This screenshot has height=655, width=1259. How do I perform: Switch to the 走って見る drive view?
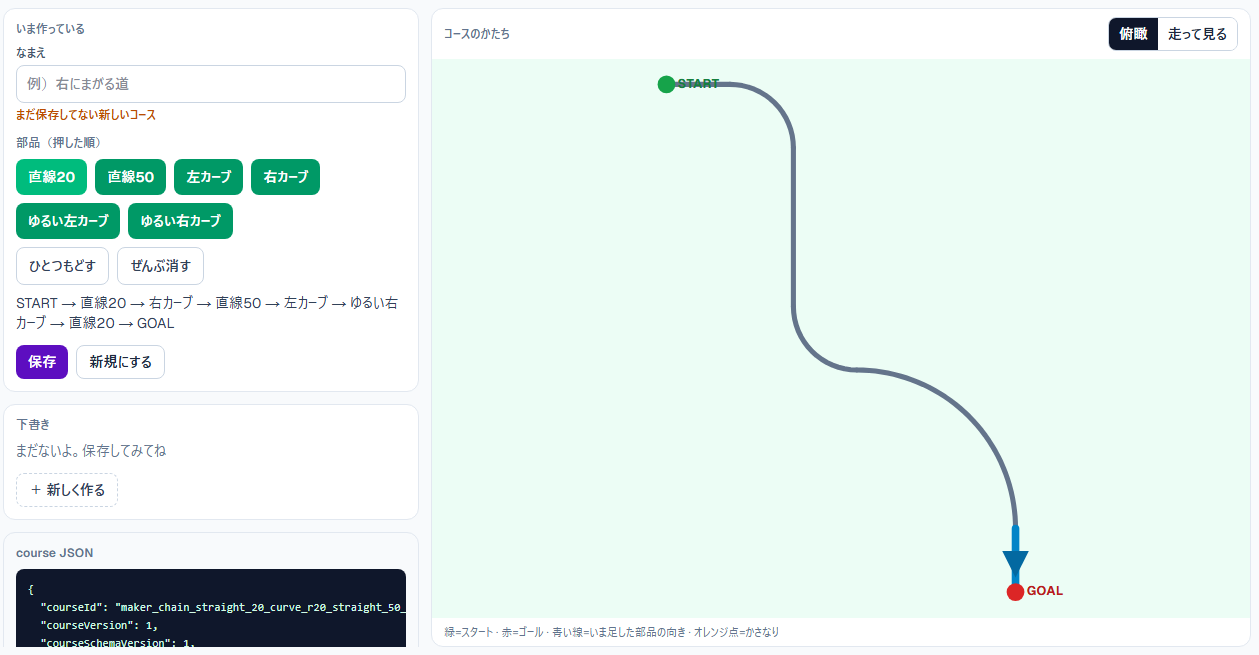[x=1198, y=34]
